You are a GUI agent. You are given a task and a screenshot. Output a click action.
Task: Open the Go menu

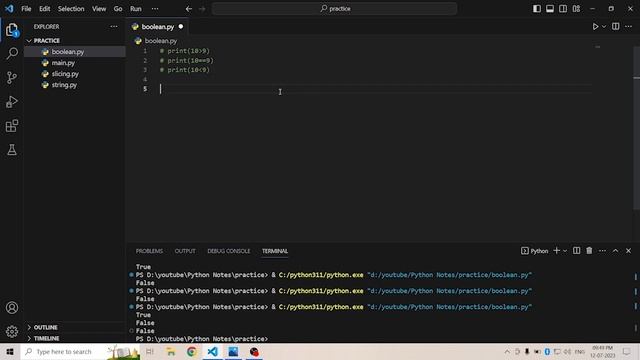[x=118, y=9]
